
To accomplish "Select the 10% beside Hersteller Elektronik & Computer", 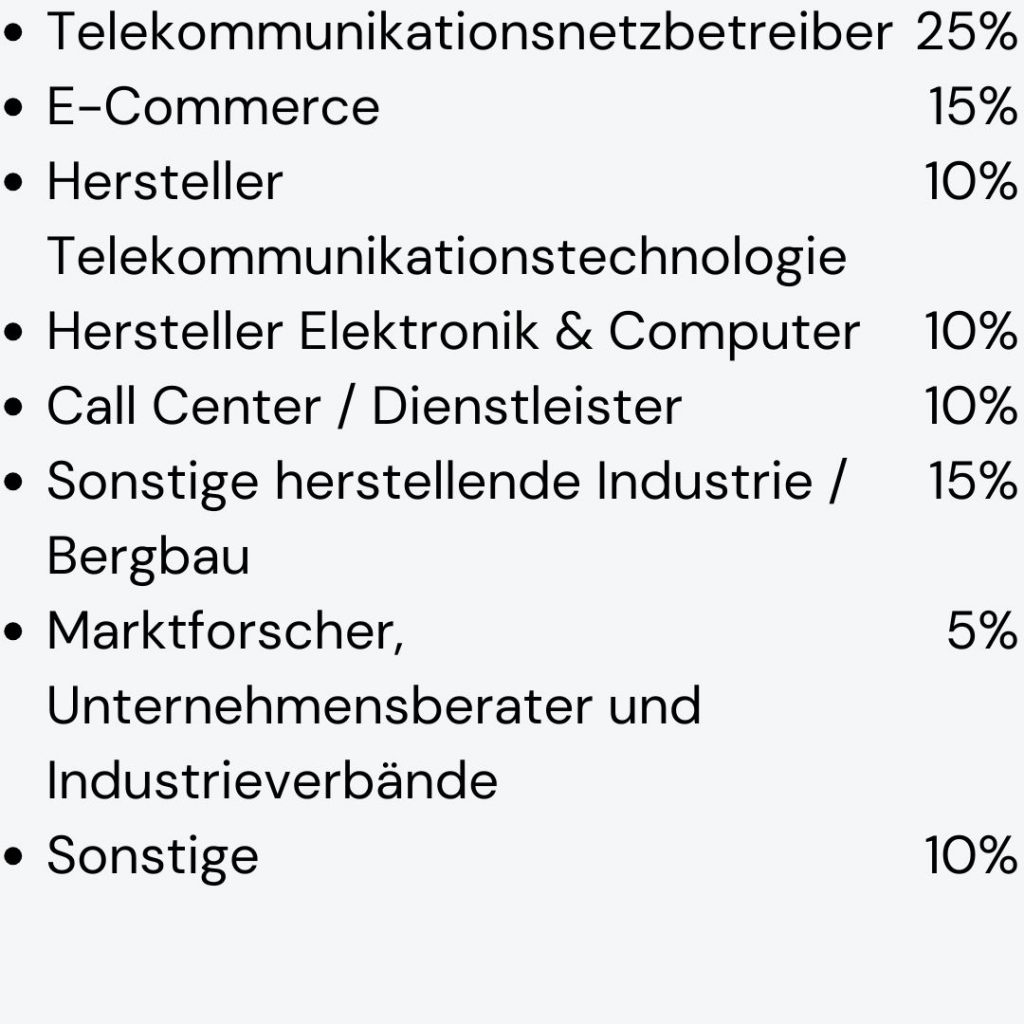I will (x=970, y=332).
